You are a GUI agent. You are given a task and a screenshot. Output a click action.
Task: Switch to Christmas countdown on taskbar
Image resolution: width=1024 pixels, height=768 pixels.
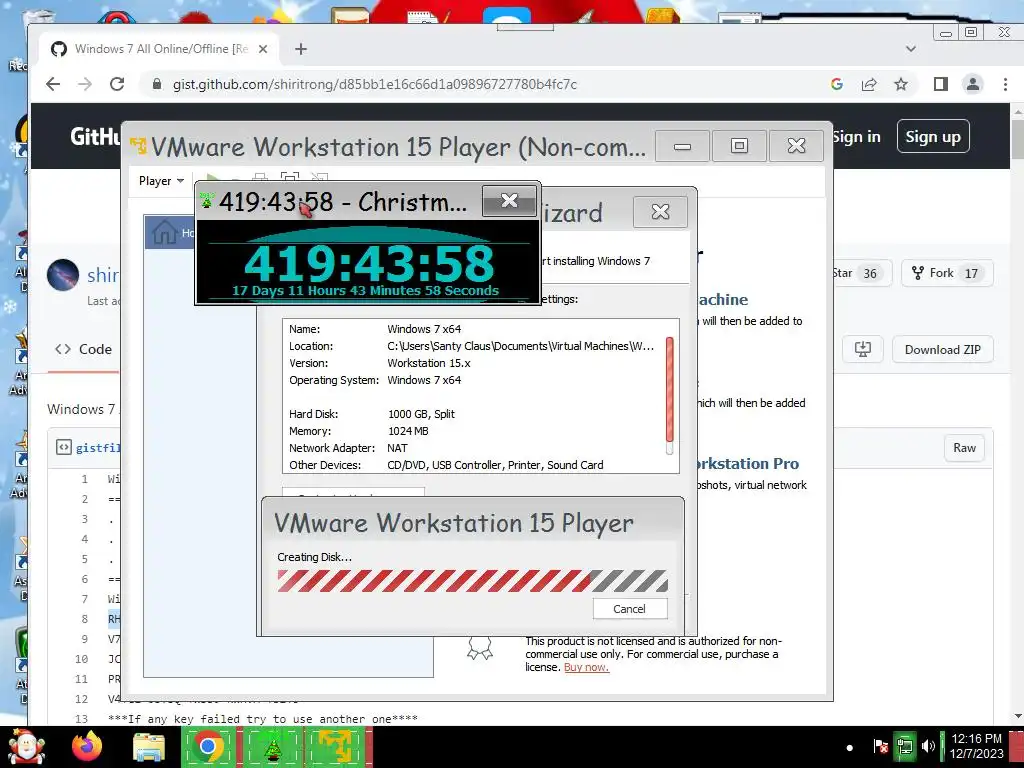pyautogui.click(x=273, y=746)
